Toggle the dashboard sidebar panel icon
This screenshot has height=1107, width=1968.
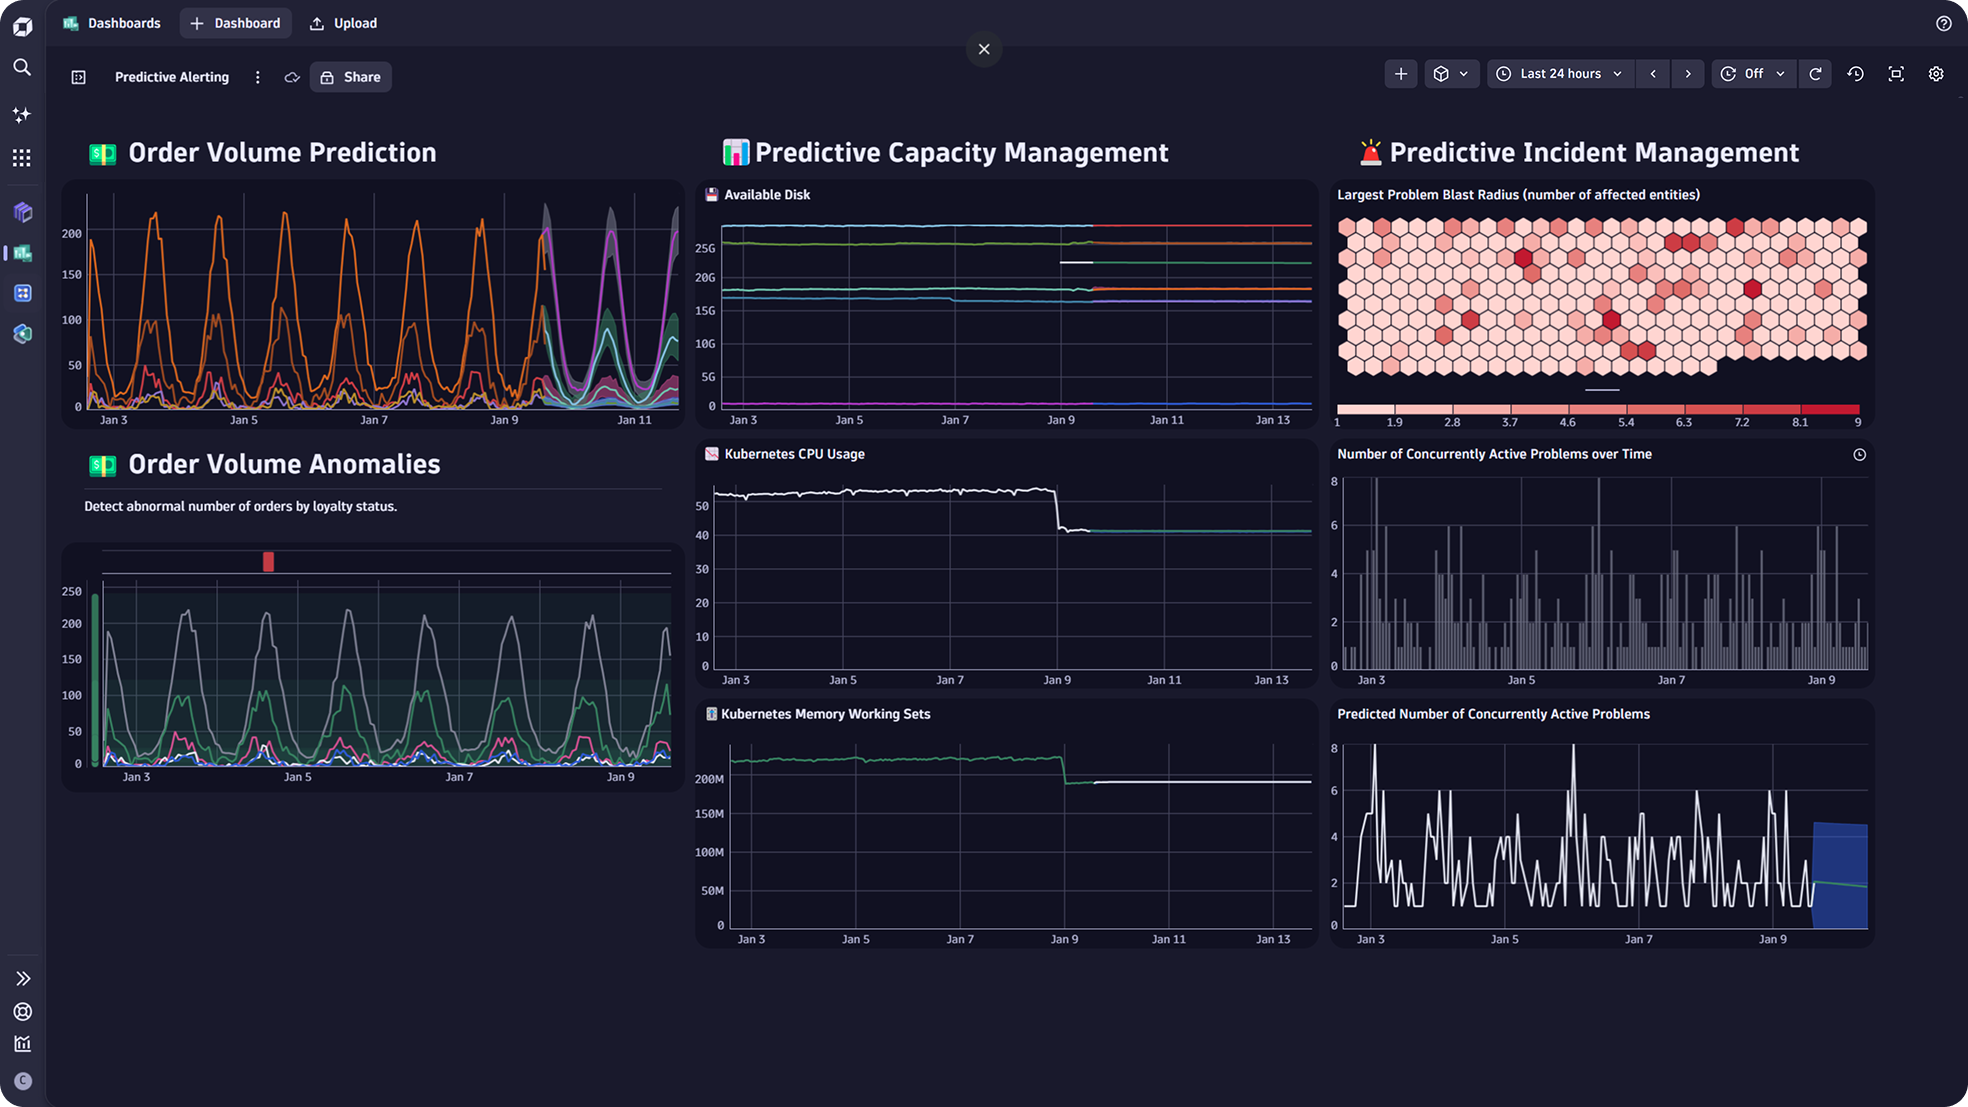(x=79, y=77)
